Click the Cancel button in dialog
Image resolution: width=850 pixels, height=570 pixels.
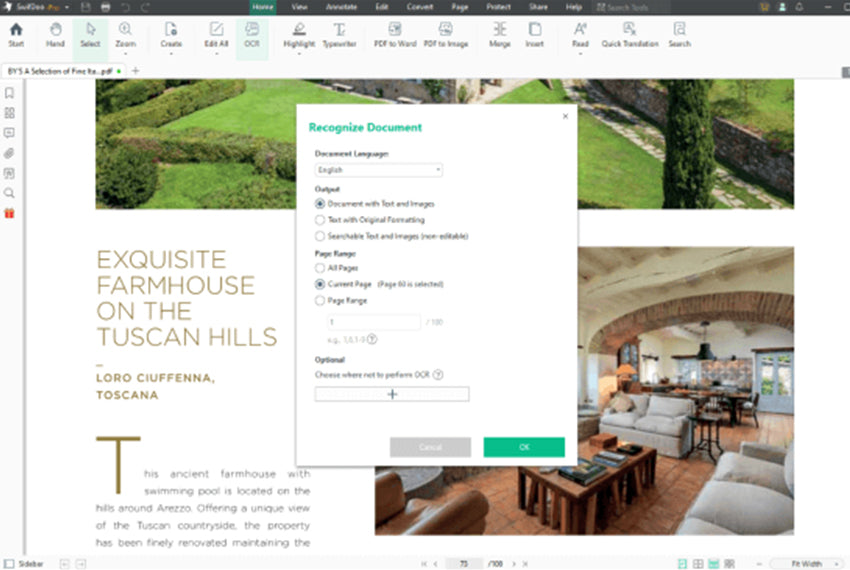click(x=429, y=447)
